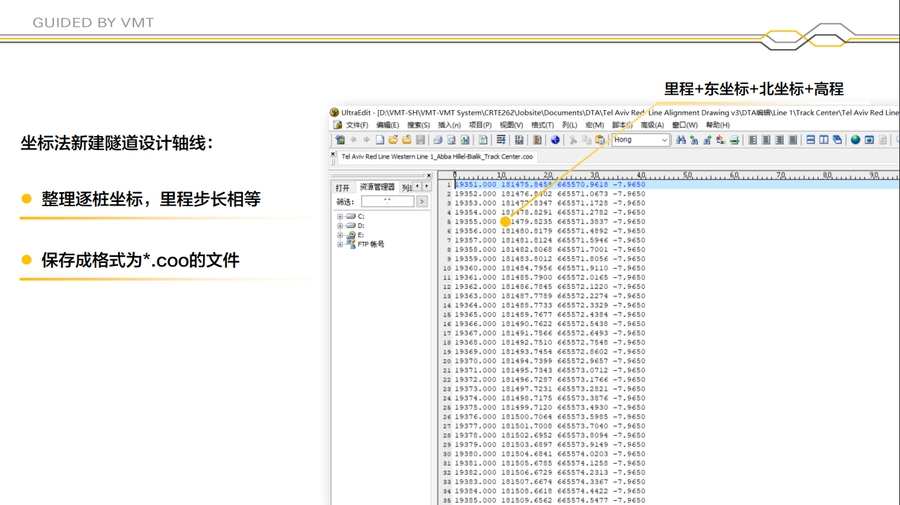Click the Find binoculars icon
The width and height of the screenshot is (900, 505).
(x=680, y=140)
